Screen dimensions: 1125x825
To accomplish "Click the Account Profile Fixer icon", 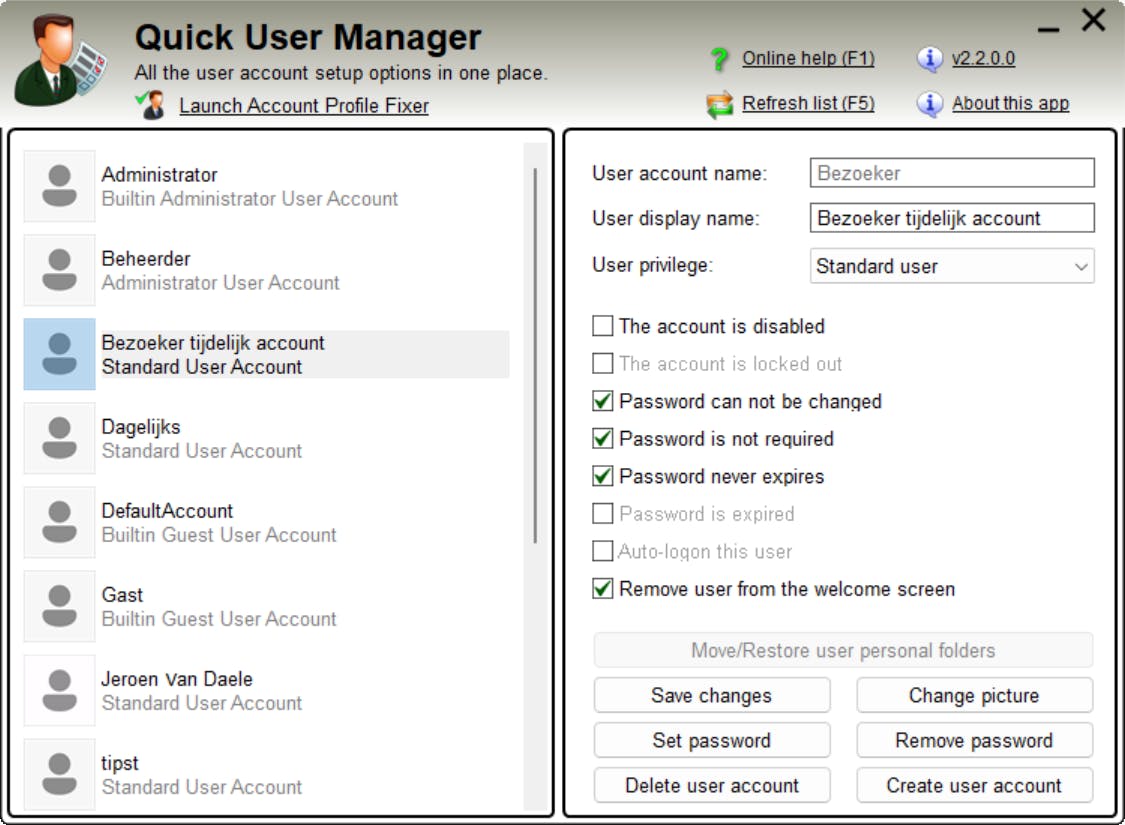I will (153, 105).
